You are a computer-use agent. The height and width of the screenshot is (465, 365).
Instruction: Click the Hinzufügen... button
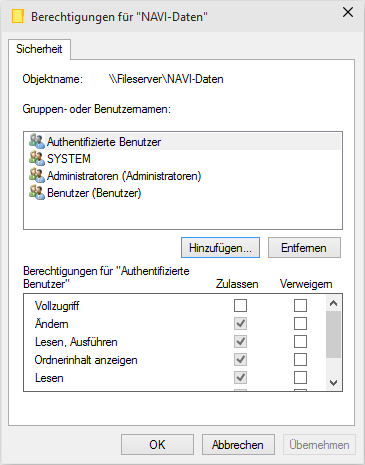(x=220, y=248)
